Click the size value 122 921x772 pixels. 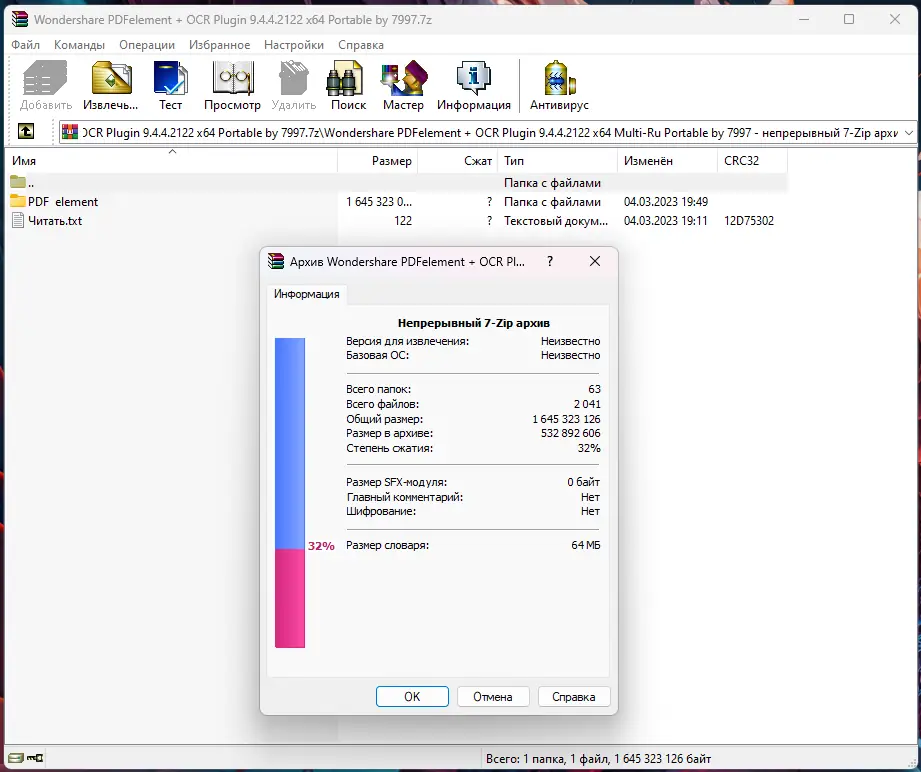pyautogui.click(x=403, y=221)
